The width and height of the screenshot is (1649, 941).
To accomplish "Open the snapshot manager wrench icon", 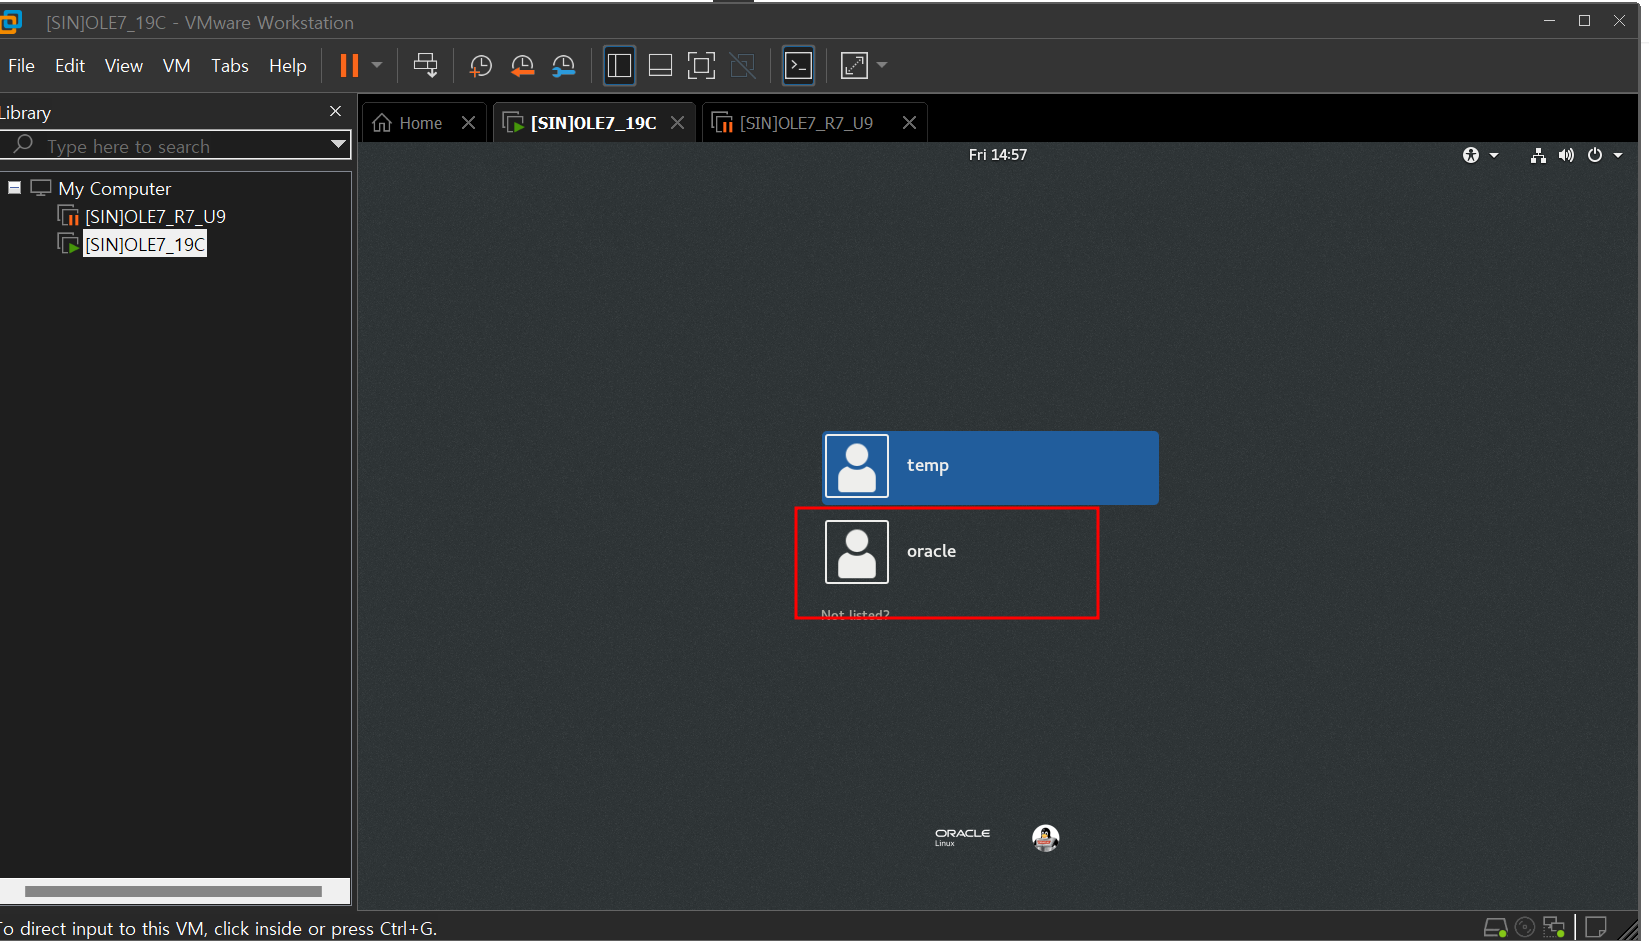I will tap(564, 66).
